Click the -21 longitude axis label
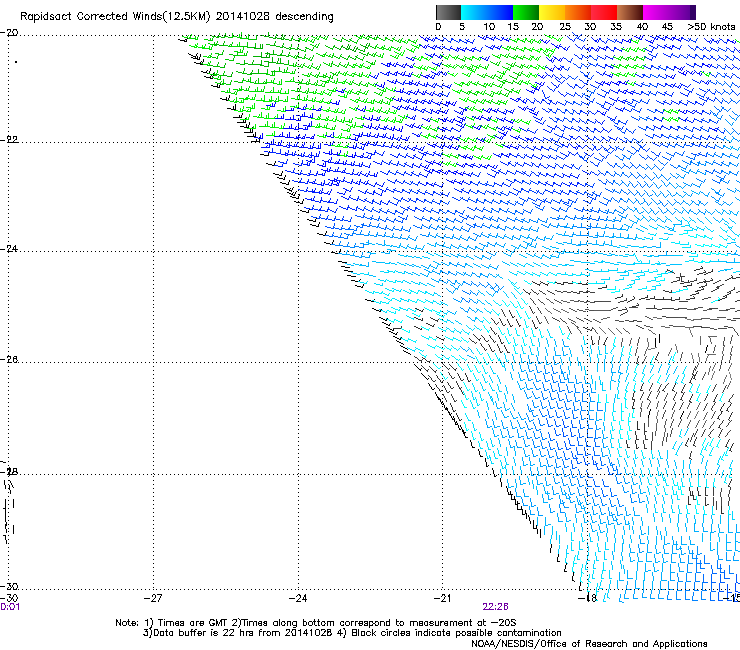The width and height of the screenshot is (740, 650). pos(442,599)
